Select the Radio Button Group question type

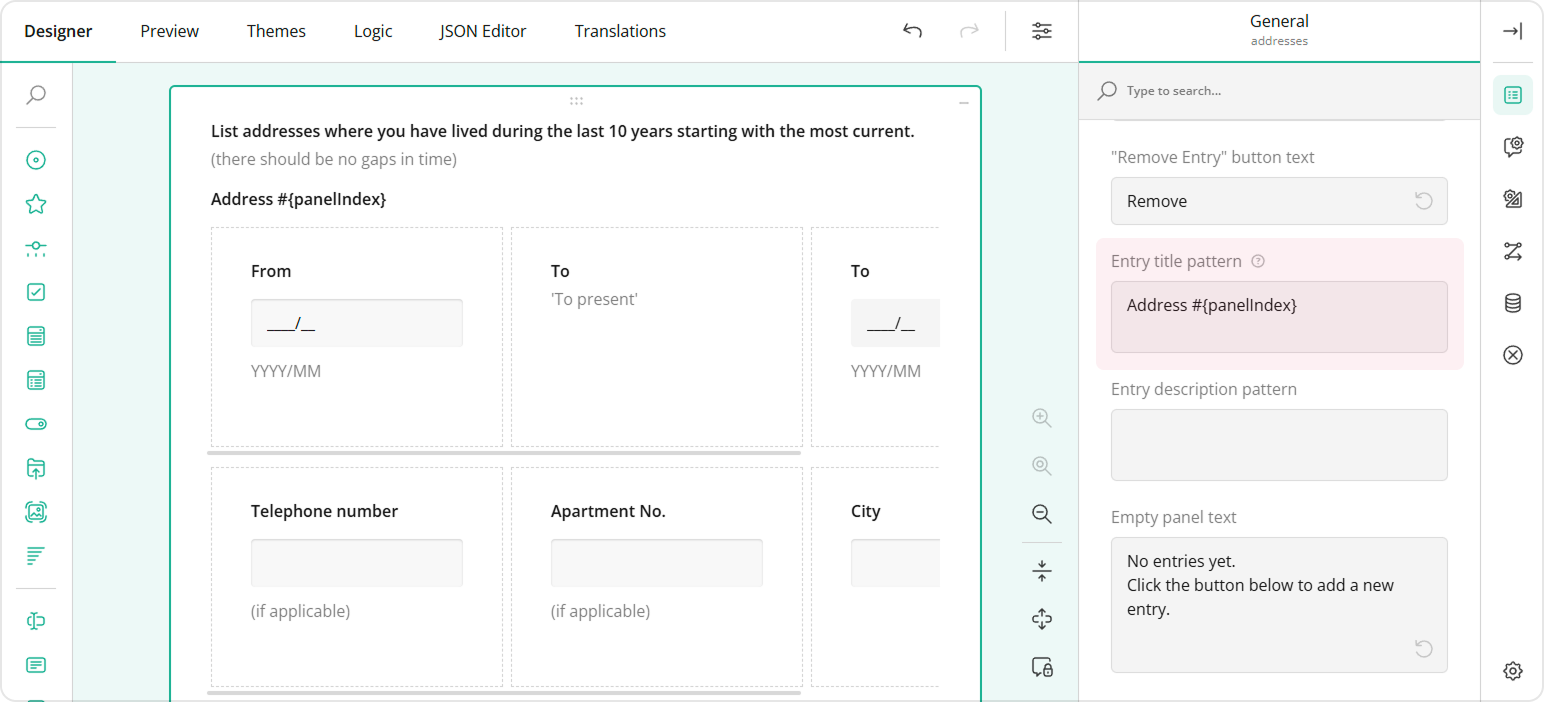(x=36, y=160)
